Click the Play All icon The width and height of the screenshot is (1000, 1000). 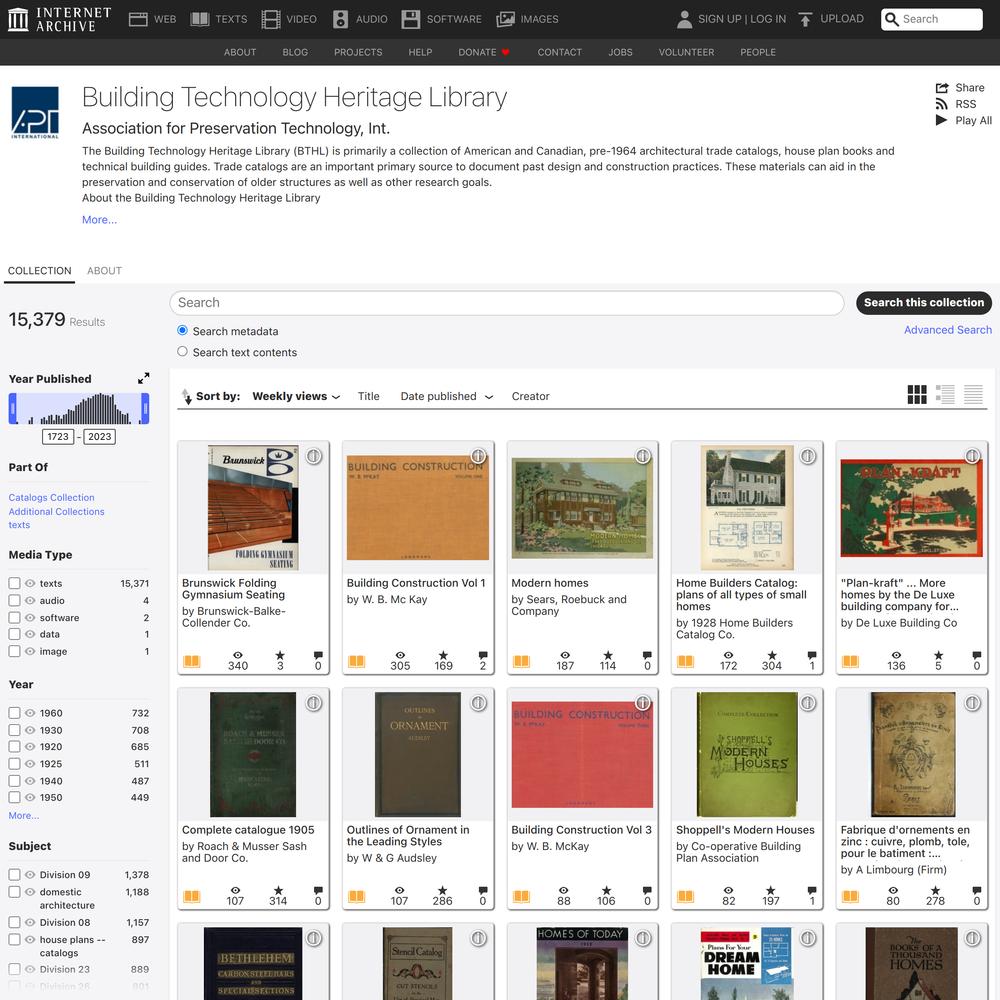(x=941, y=120)
